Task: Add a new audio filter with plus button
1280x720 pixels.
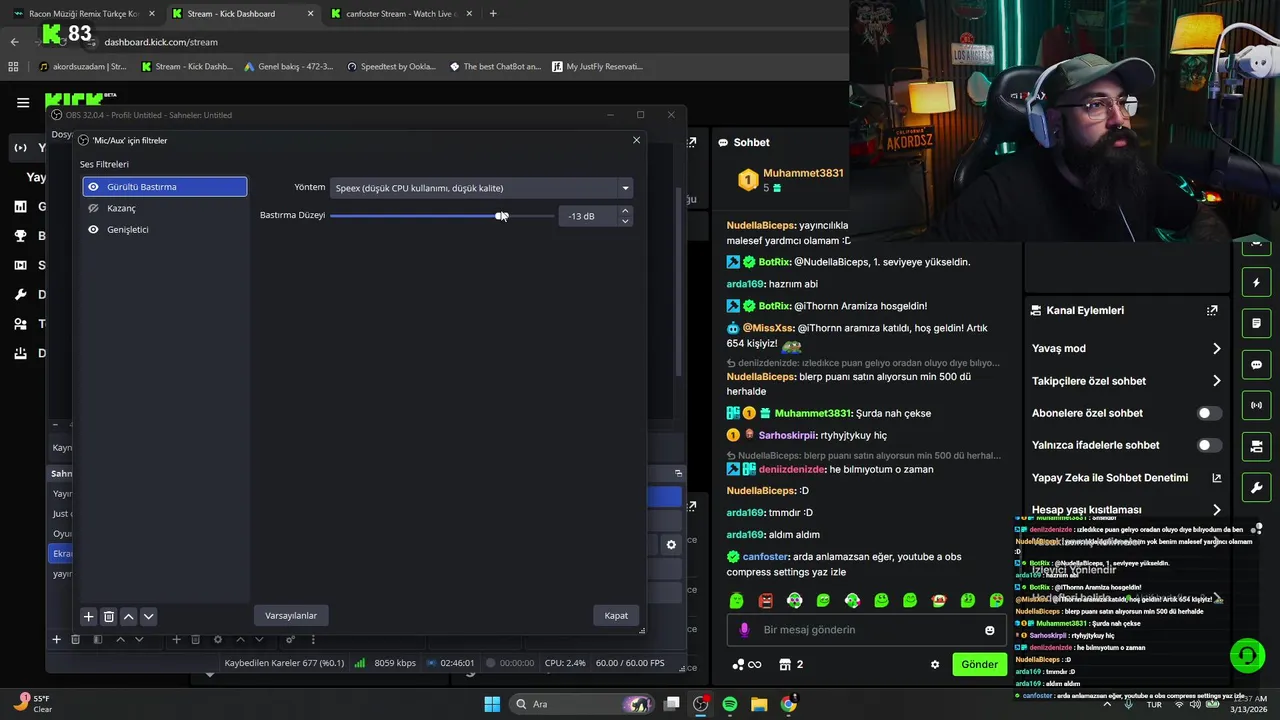Action: pos(88,616)
